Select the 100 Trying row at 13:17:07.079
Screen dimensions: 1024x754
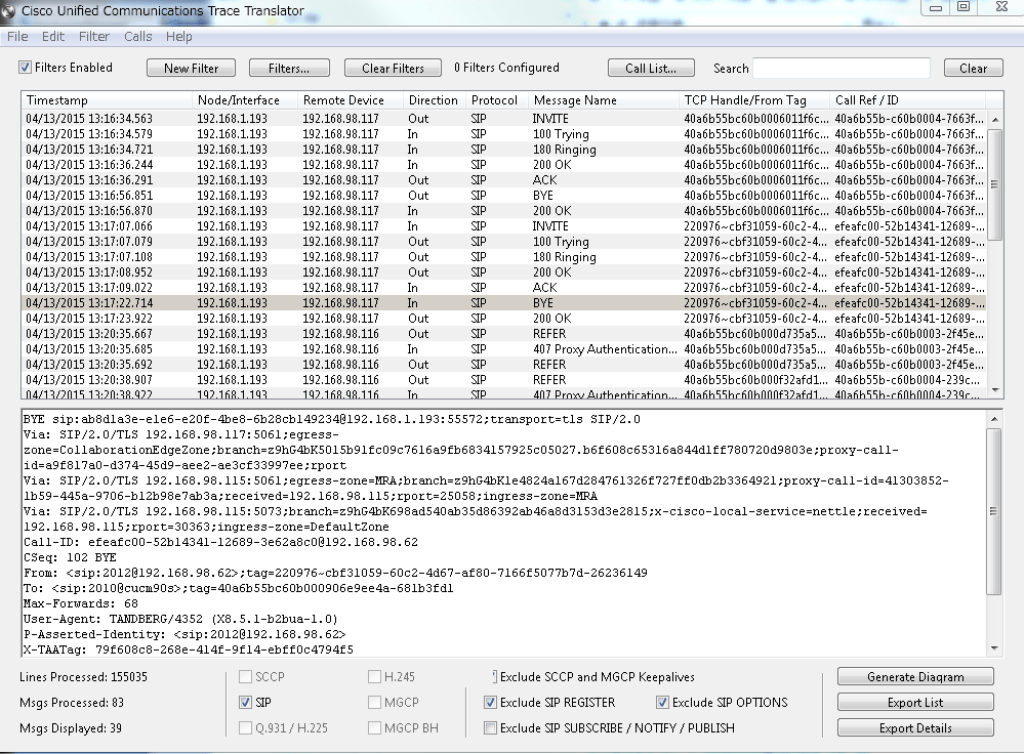(504, 242)
